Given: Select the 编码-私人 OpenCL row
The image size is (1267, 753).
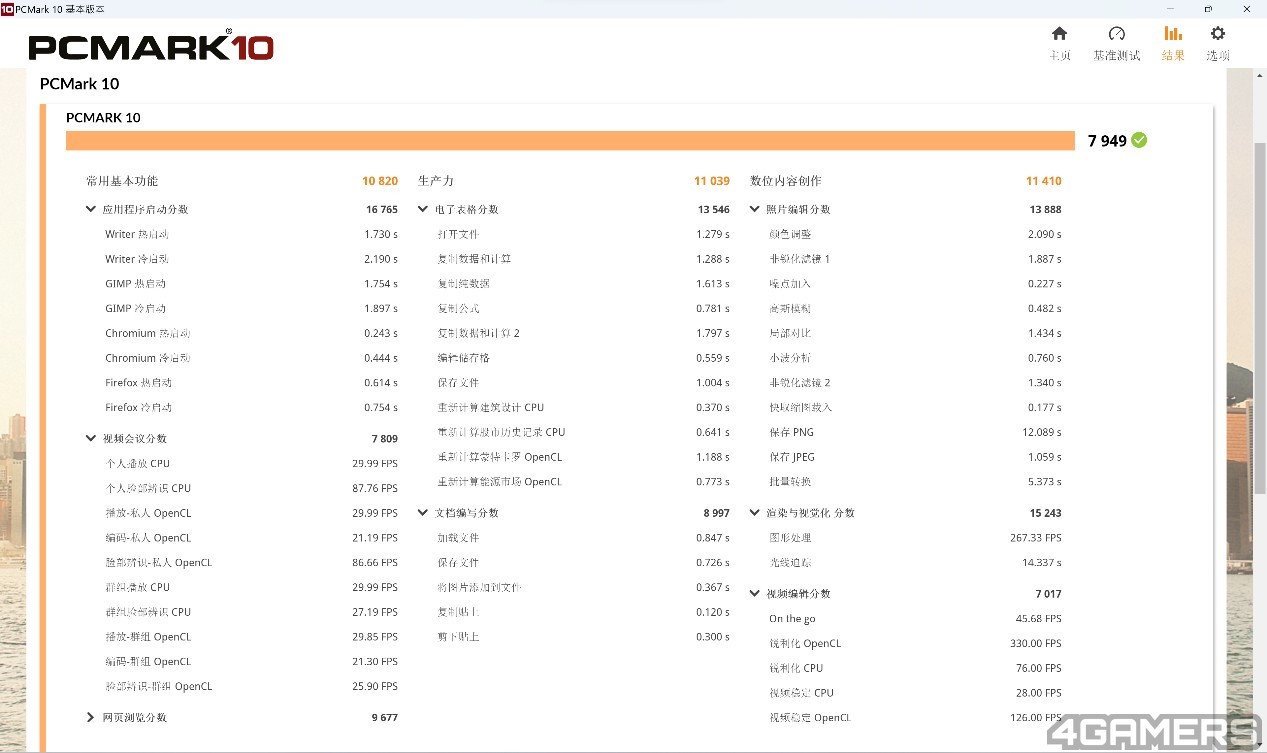Looking at the screenshot, I should (x=251, y=538).
